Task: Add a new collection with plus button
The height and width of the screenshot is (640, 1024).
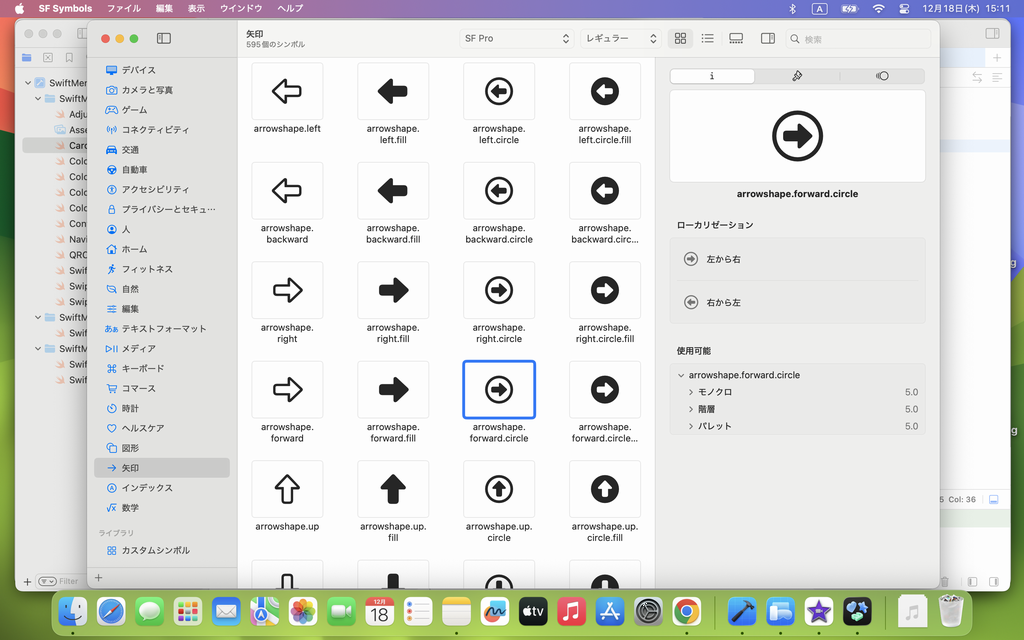Action: [98, 578]
